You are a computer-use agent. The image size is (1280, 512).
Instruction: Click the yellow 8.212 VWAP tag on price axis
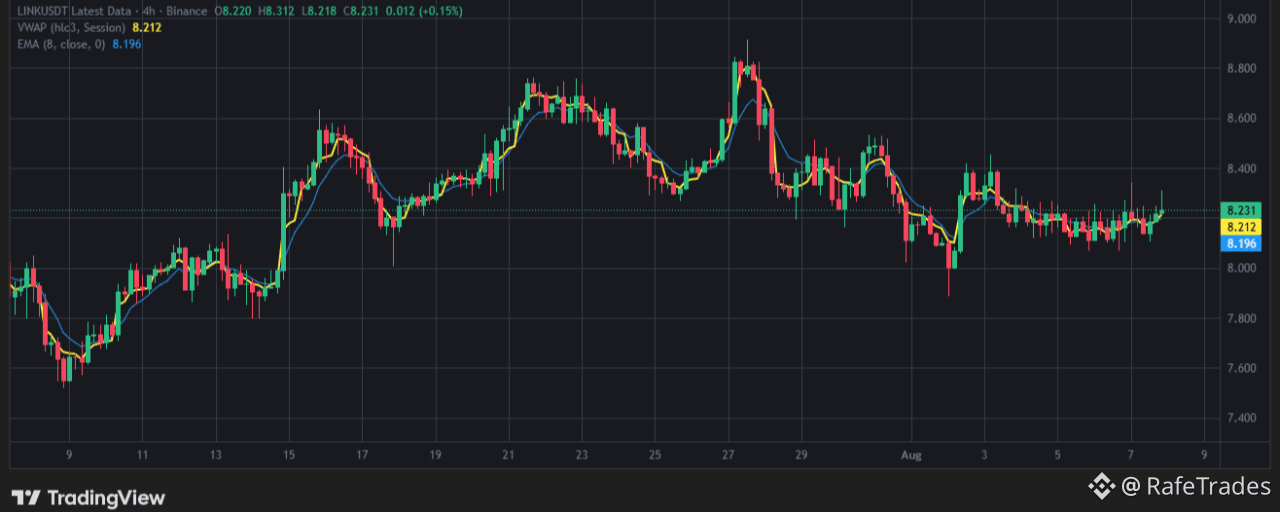coord(1240,227)
